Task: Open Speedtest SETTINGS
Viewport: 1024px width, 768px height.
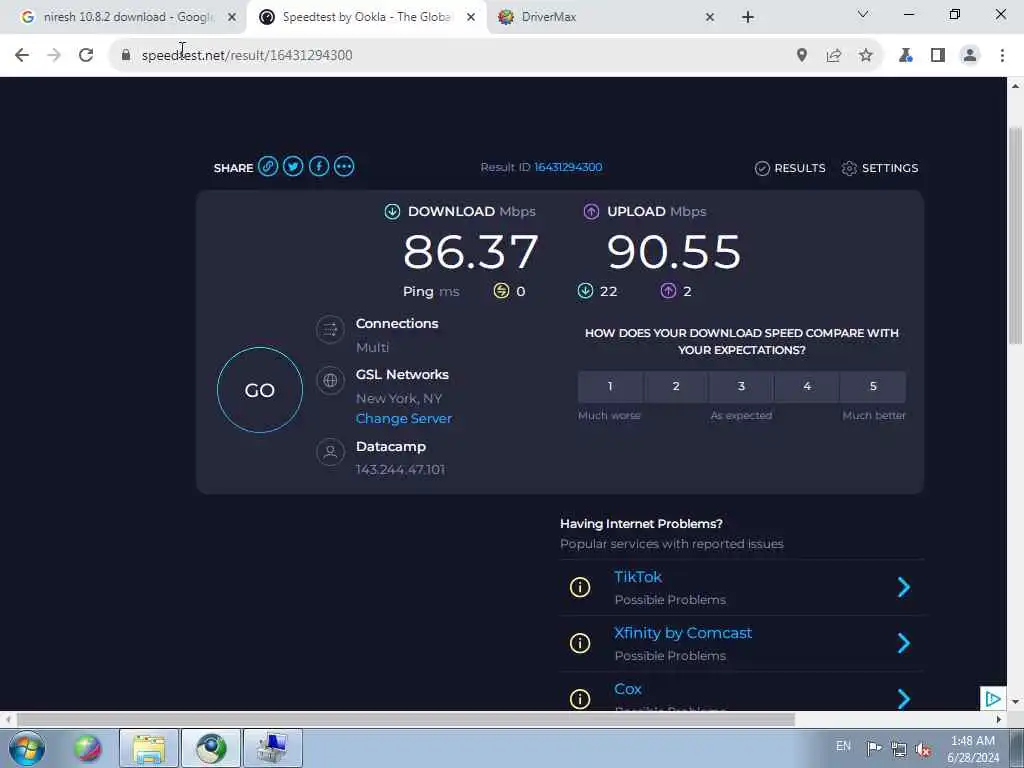Action: tap(880, 168)
